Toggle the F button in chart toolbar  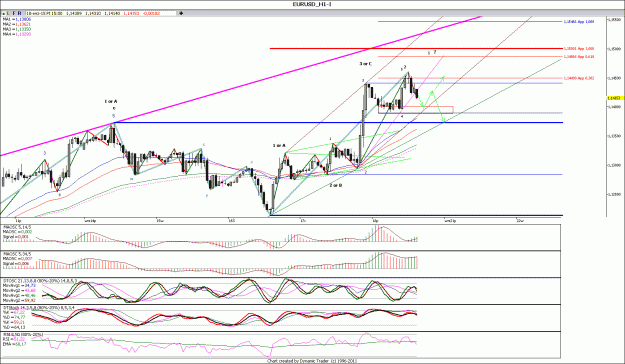click(14, 14)
